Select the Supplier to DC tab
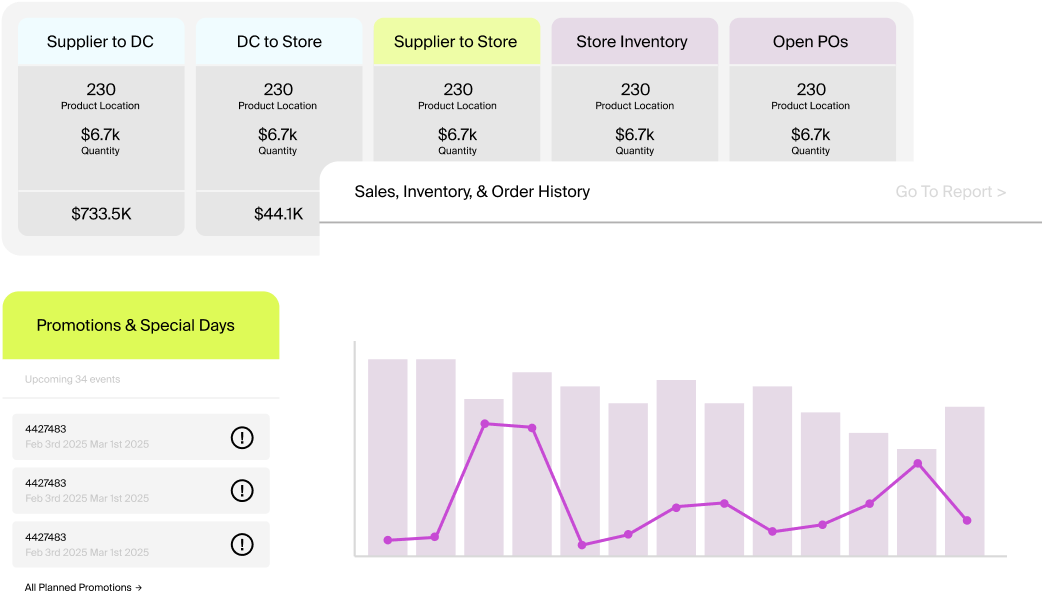This screenshot has width=1042, height=609. tap(100, 42)
